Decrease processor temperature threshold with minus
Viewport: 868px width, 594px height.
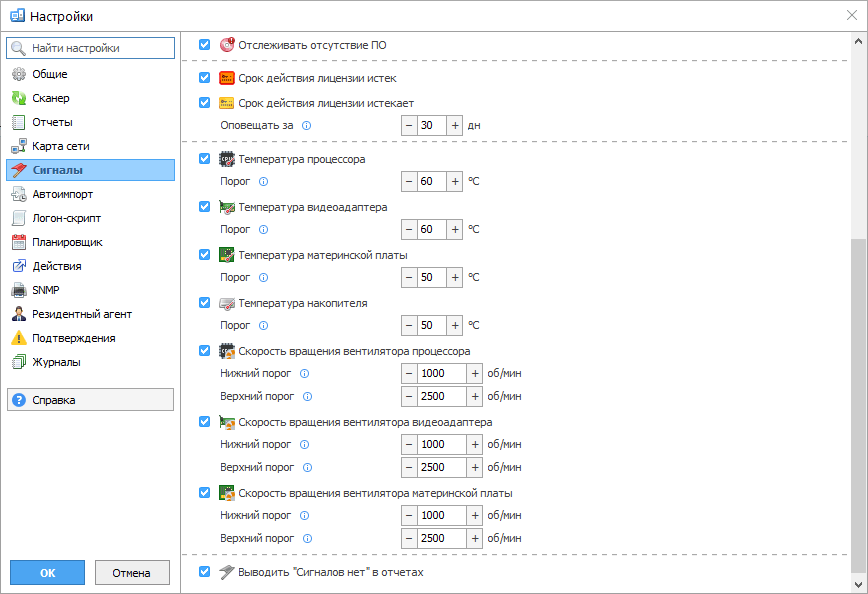click(x=409, y=182)
